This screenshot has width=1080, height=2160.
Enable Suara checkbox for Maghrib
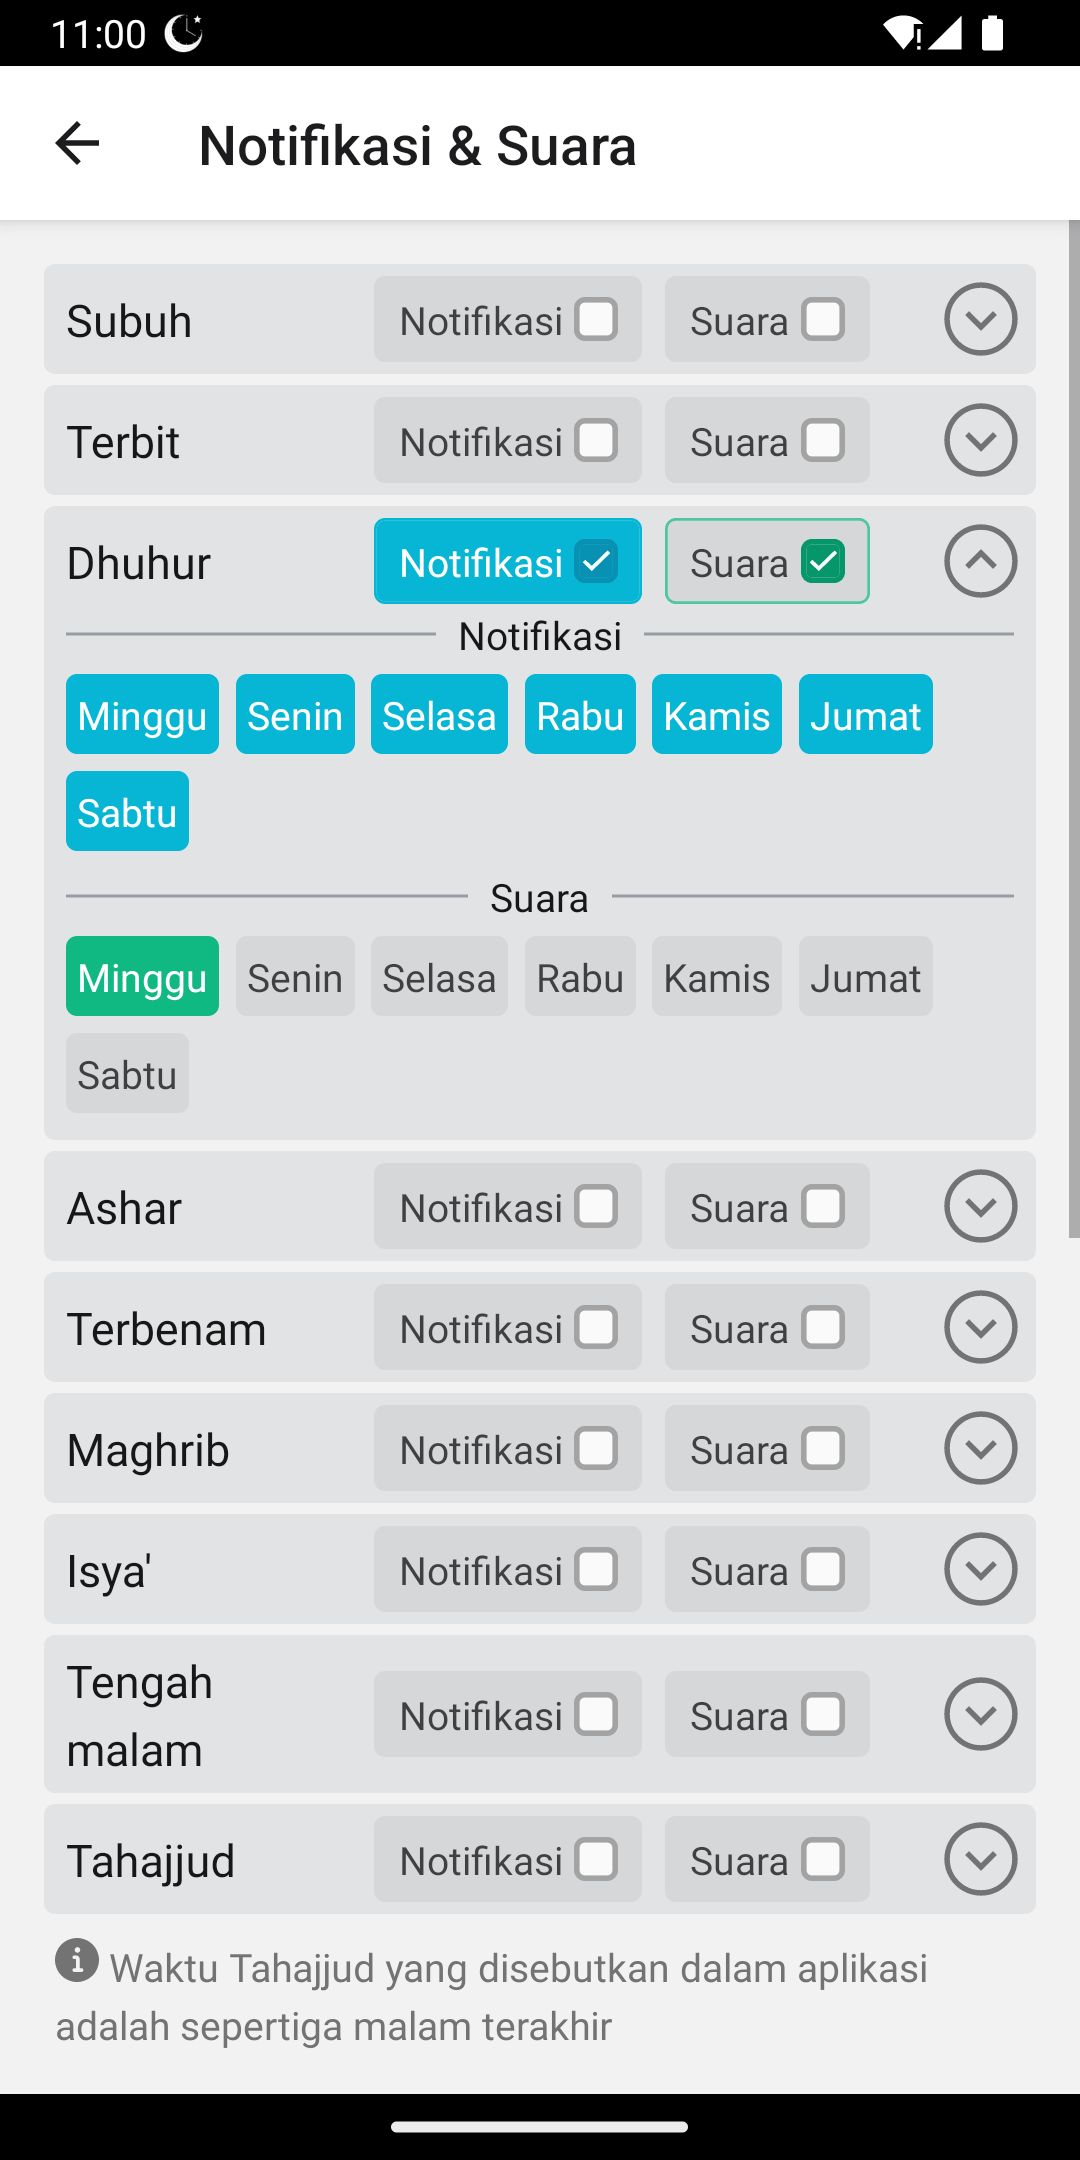tap(822, 1449)
